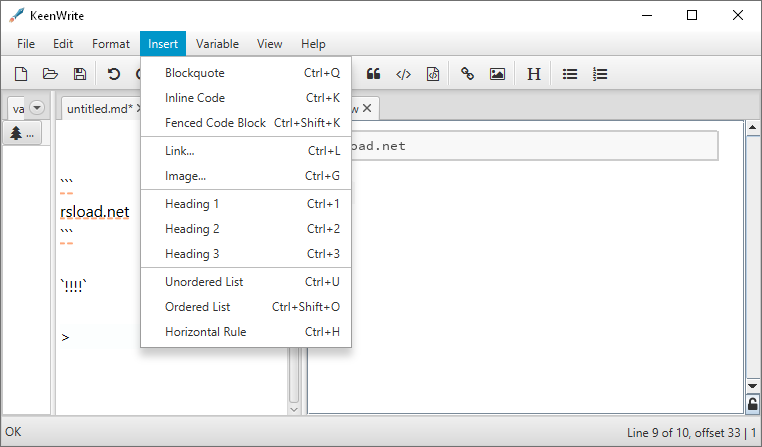Open the Edit menu
This screenshot has width=762, height=447.
tap(63, 44)
